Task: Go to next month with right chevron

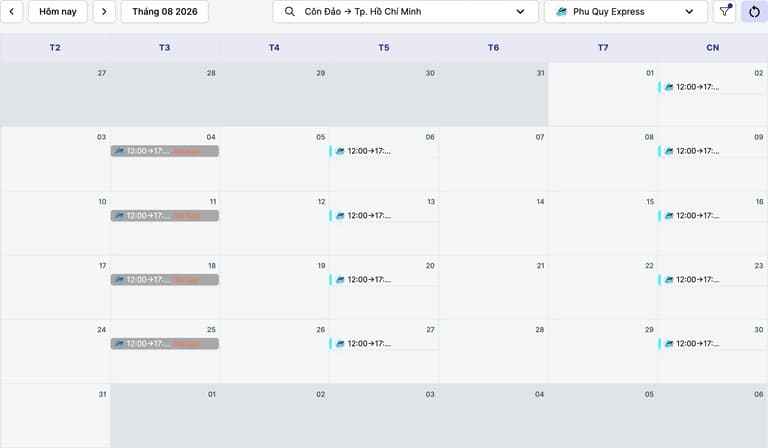Action: pyautogui.click(x=104, y=11)
